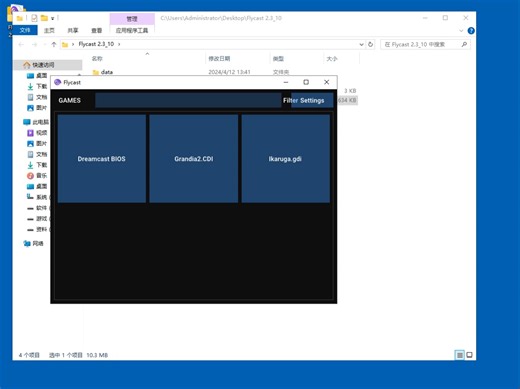
Task: Minimize the Flycast window
Action: pyautogui.click(x=286, y=82)
